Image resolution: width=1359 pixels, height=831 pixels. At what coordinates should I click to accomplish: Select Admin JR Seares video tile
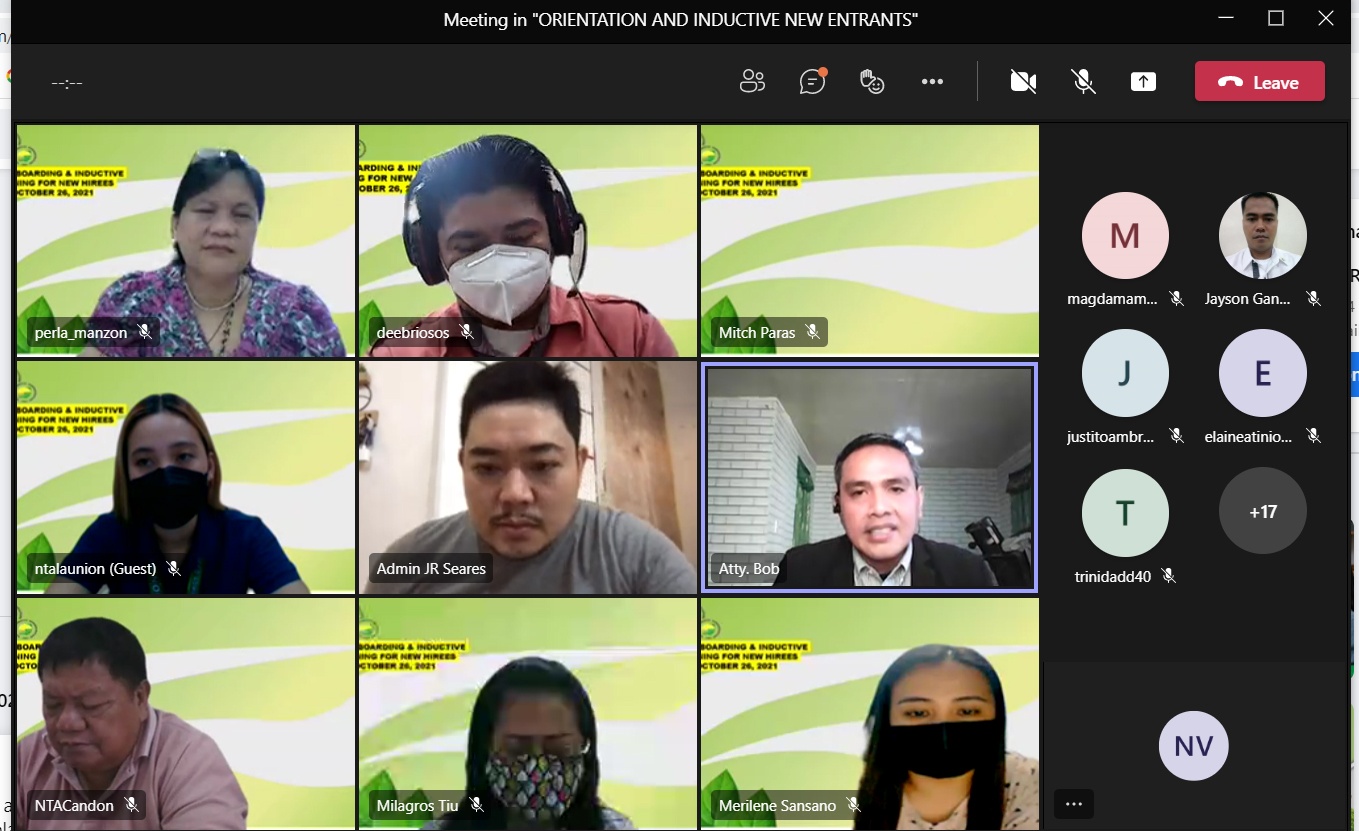pos(528,477)
